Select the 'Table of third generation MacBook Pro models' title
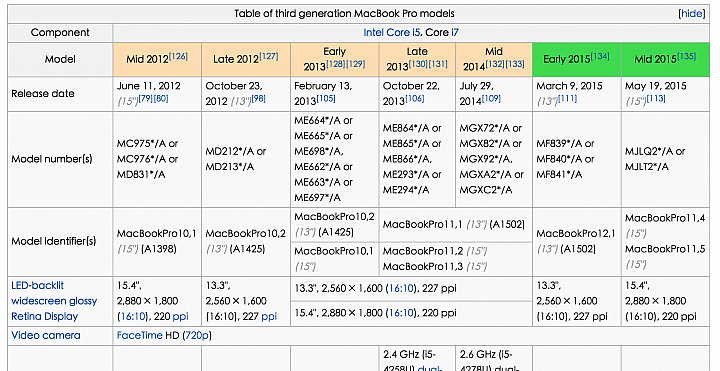The image size is (720, 371). pos(344,13)
